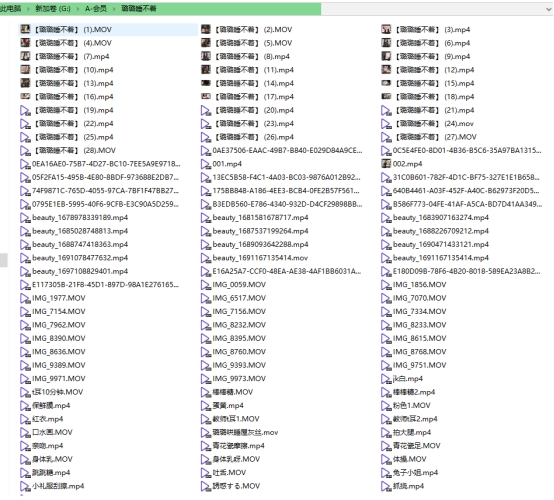Expand the chevron after 新加卷 (G:) in breadcrumb
554x500 pixels.
click(78, 9)
